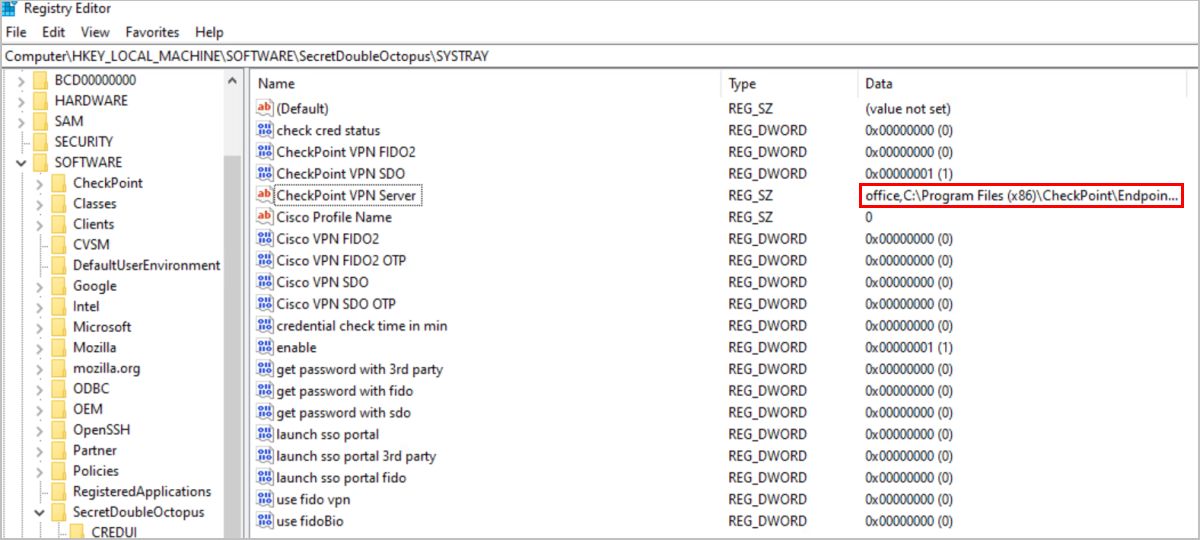Open the Favorites menu
Screen dimensions: 1200x540
(152, 32)
